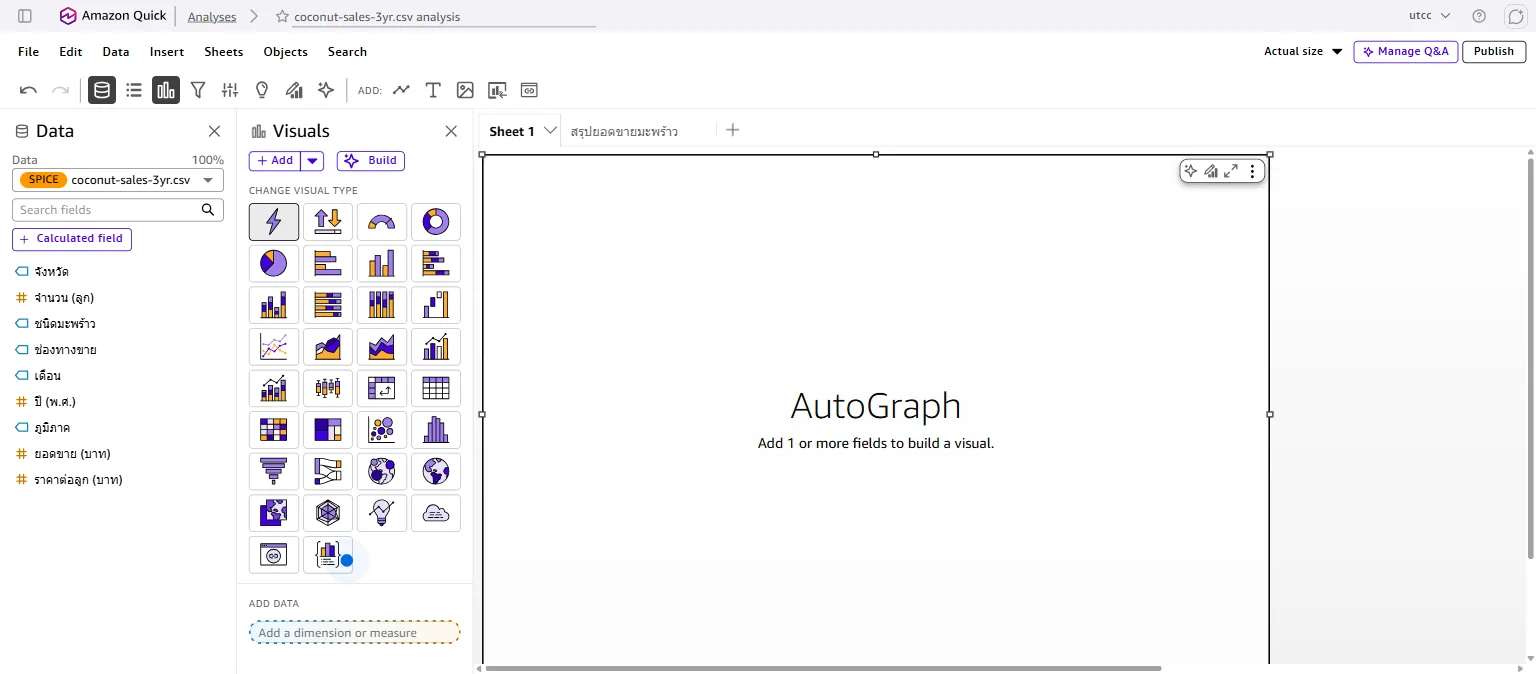Select the Pivot table visual type
Viewport: 1536px width, 674px height.
382,388
